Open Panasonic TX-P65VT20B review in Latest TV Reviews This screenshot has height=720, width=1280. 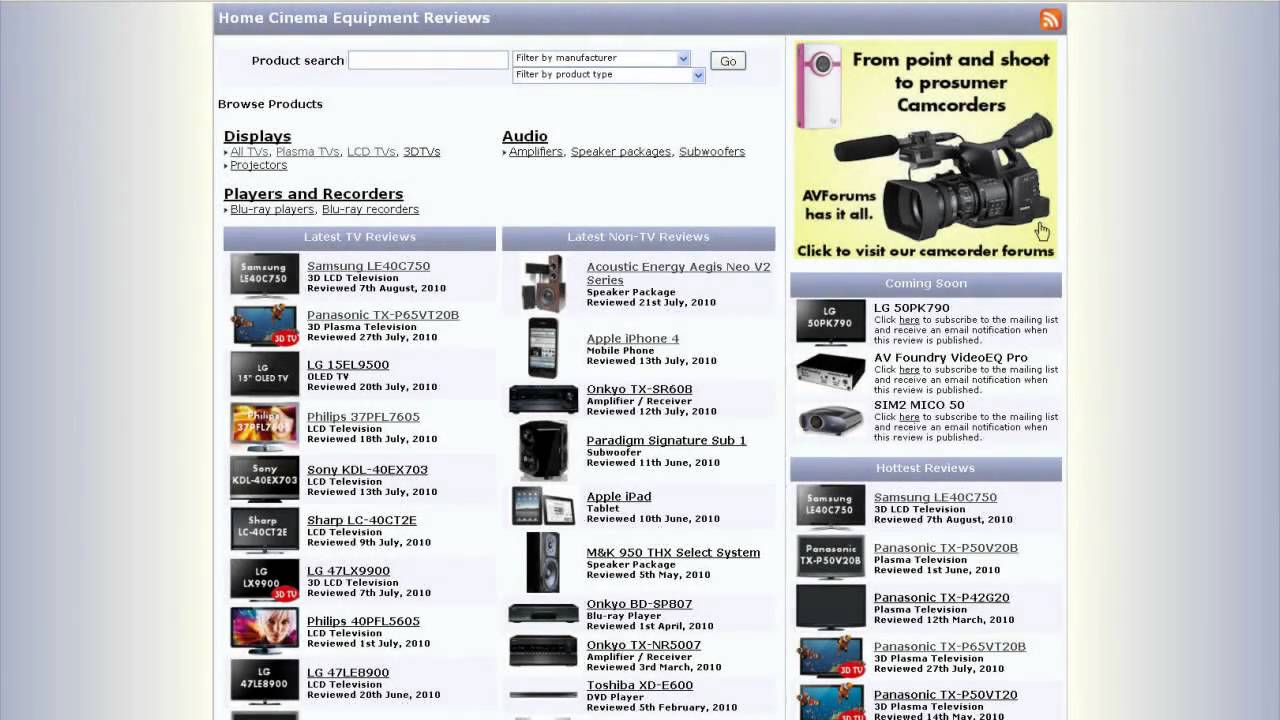point(383,315)
